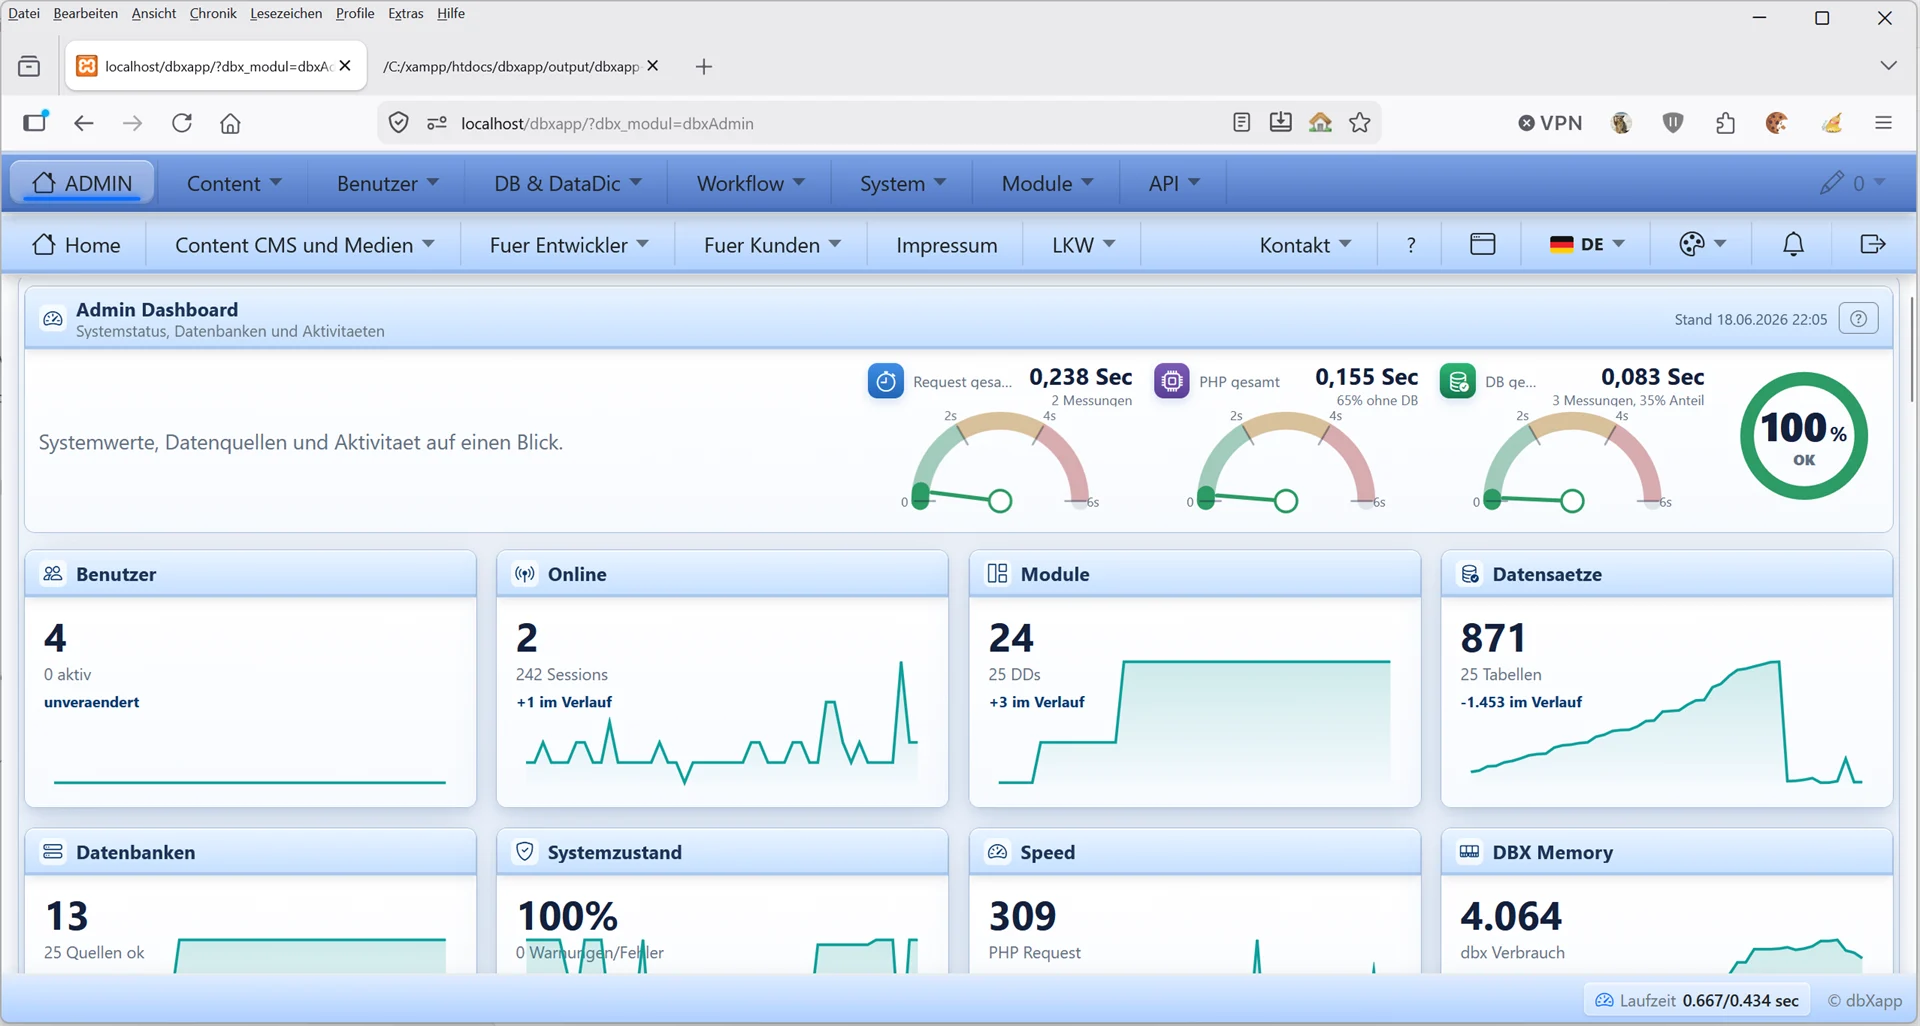This screenshot has width=1920, height=1026.
Task: Open the API dropdown menu
Action: click(x=1173, y=183)
